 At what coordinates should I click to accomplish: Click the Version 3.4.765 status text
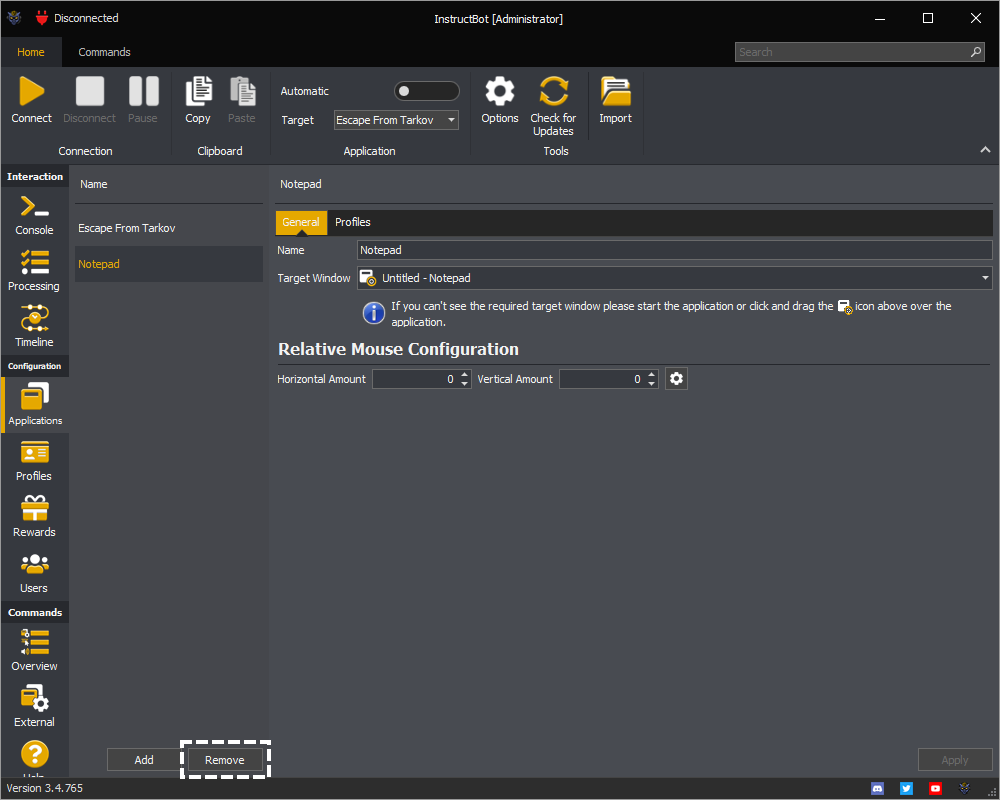(x=45, y=789)
